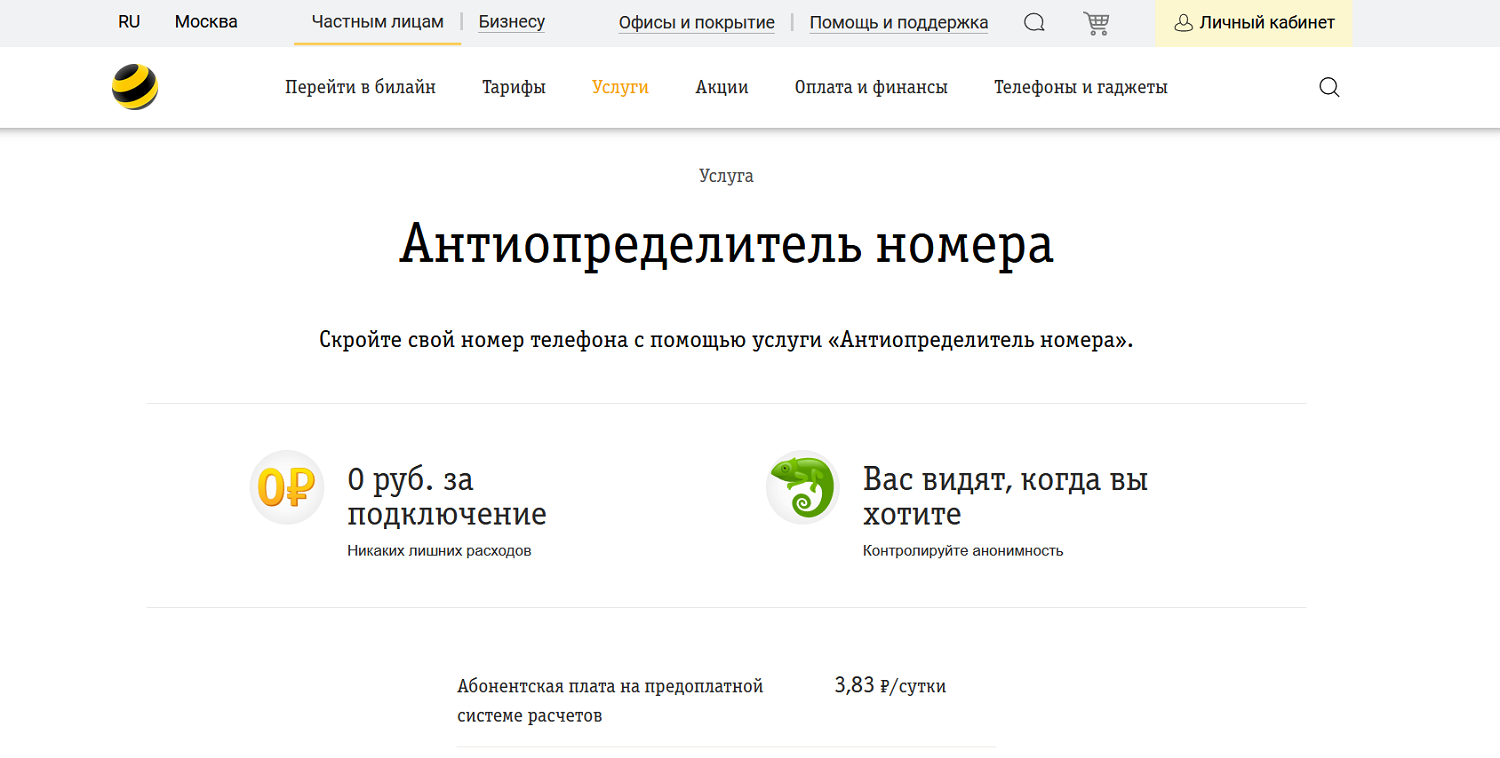Open the shopping cart icon
The image size is (1500, 758).
coord(1096,23)
